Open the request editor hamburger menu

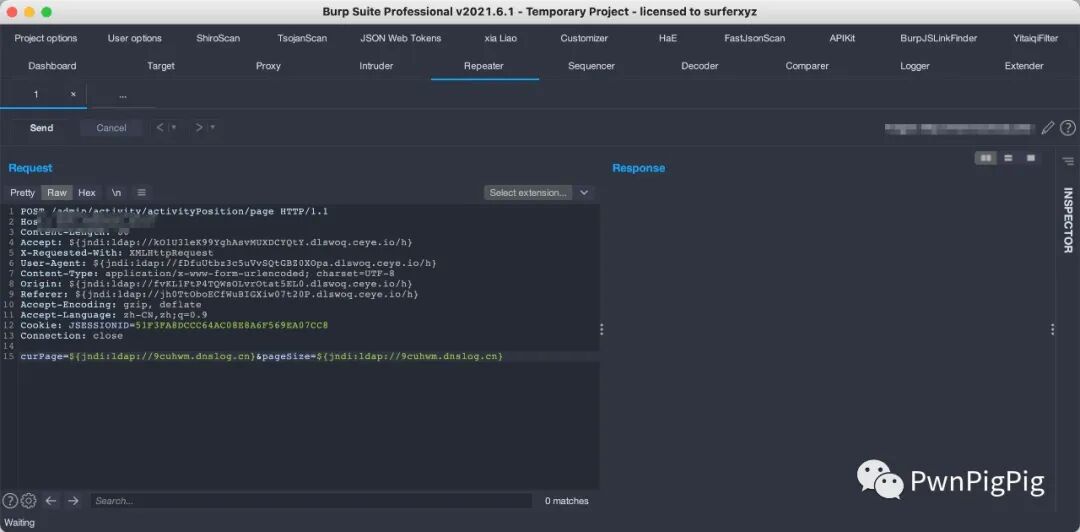(x=141, y=193)
